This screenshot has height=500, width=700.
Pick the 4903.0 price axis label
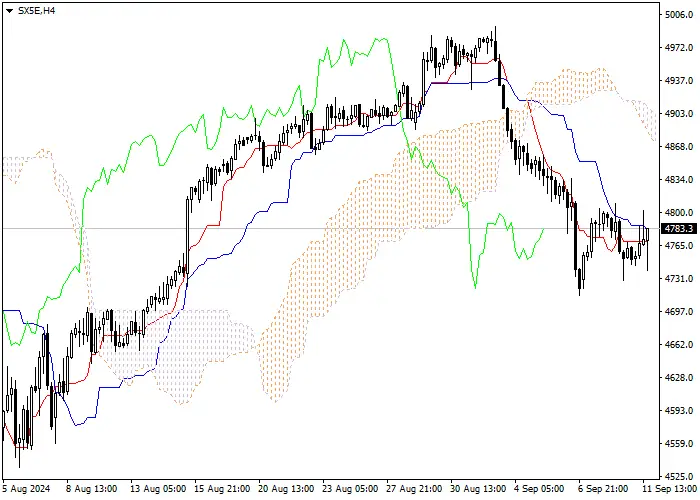[x=679, y=114]
